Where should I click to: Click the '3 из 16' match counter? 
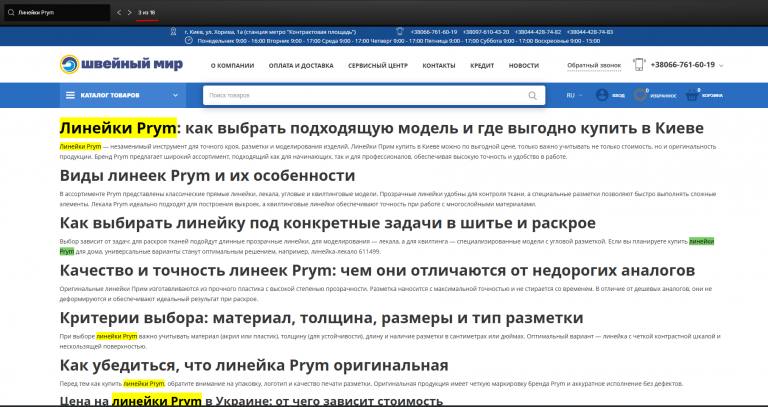tap(146, 12)
